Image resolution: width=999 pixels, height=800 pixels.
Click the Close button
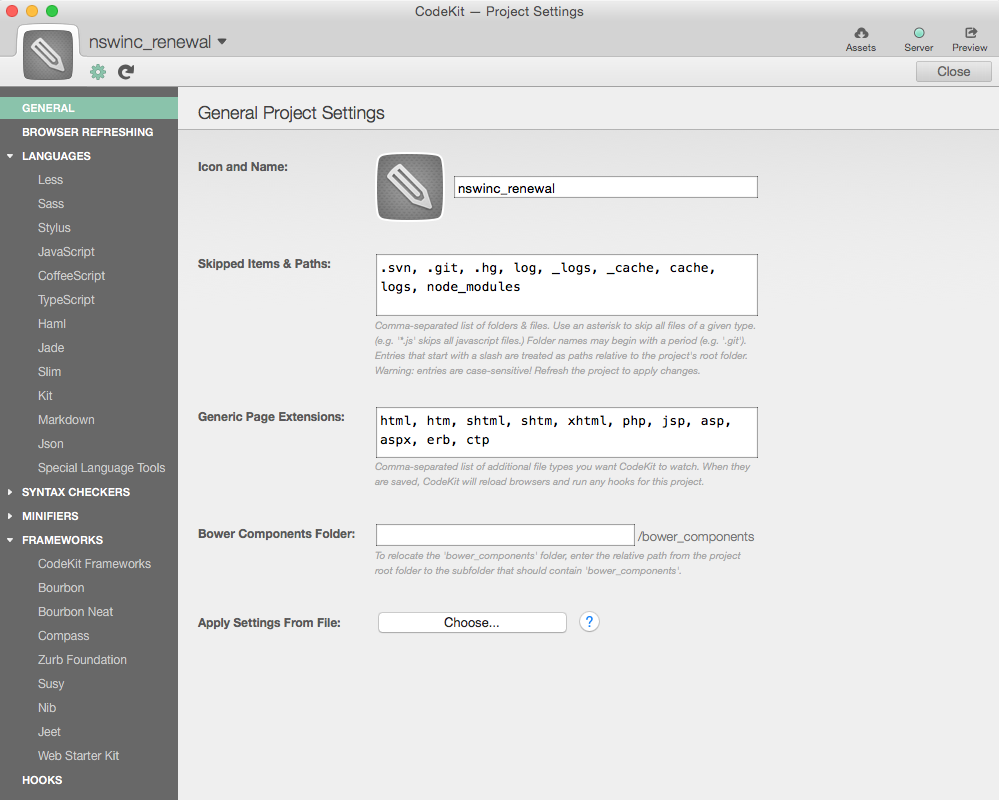[x=954, y=71]
